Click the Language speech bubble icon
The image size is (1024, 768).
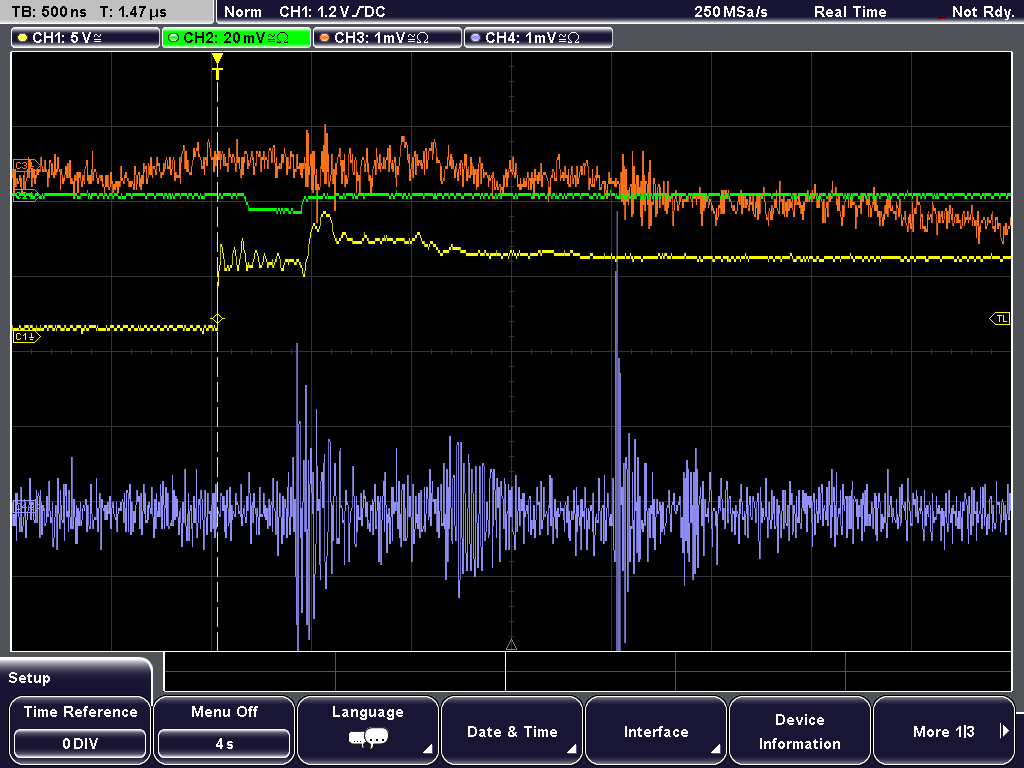[368, 739]
